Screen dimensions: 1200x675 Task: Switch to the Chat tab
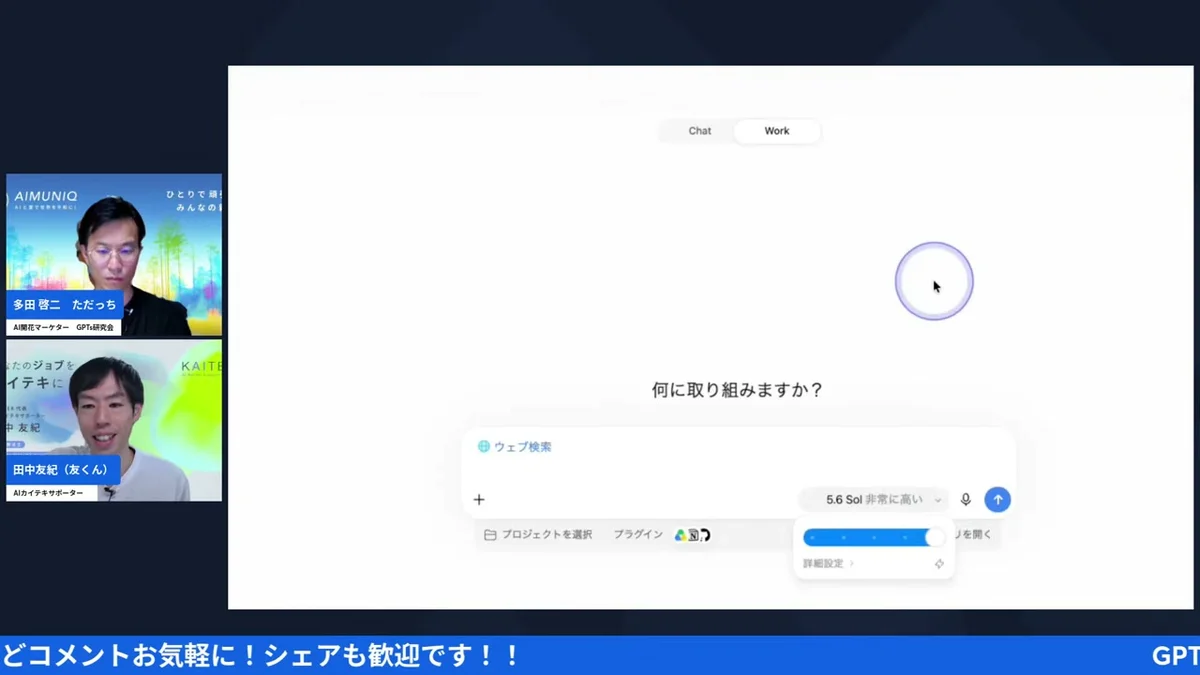[x=700, y=131]
